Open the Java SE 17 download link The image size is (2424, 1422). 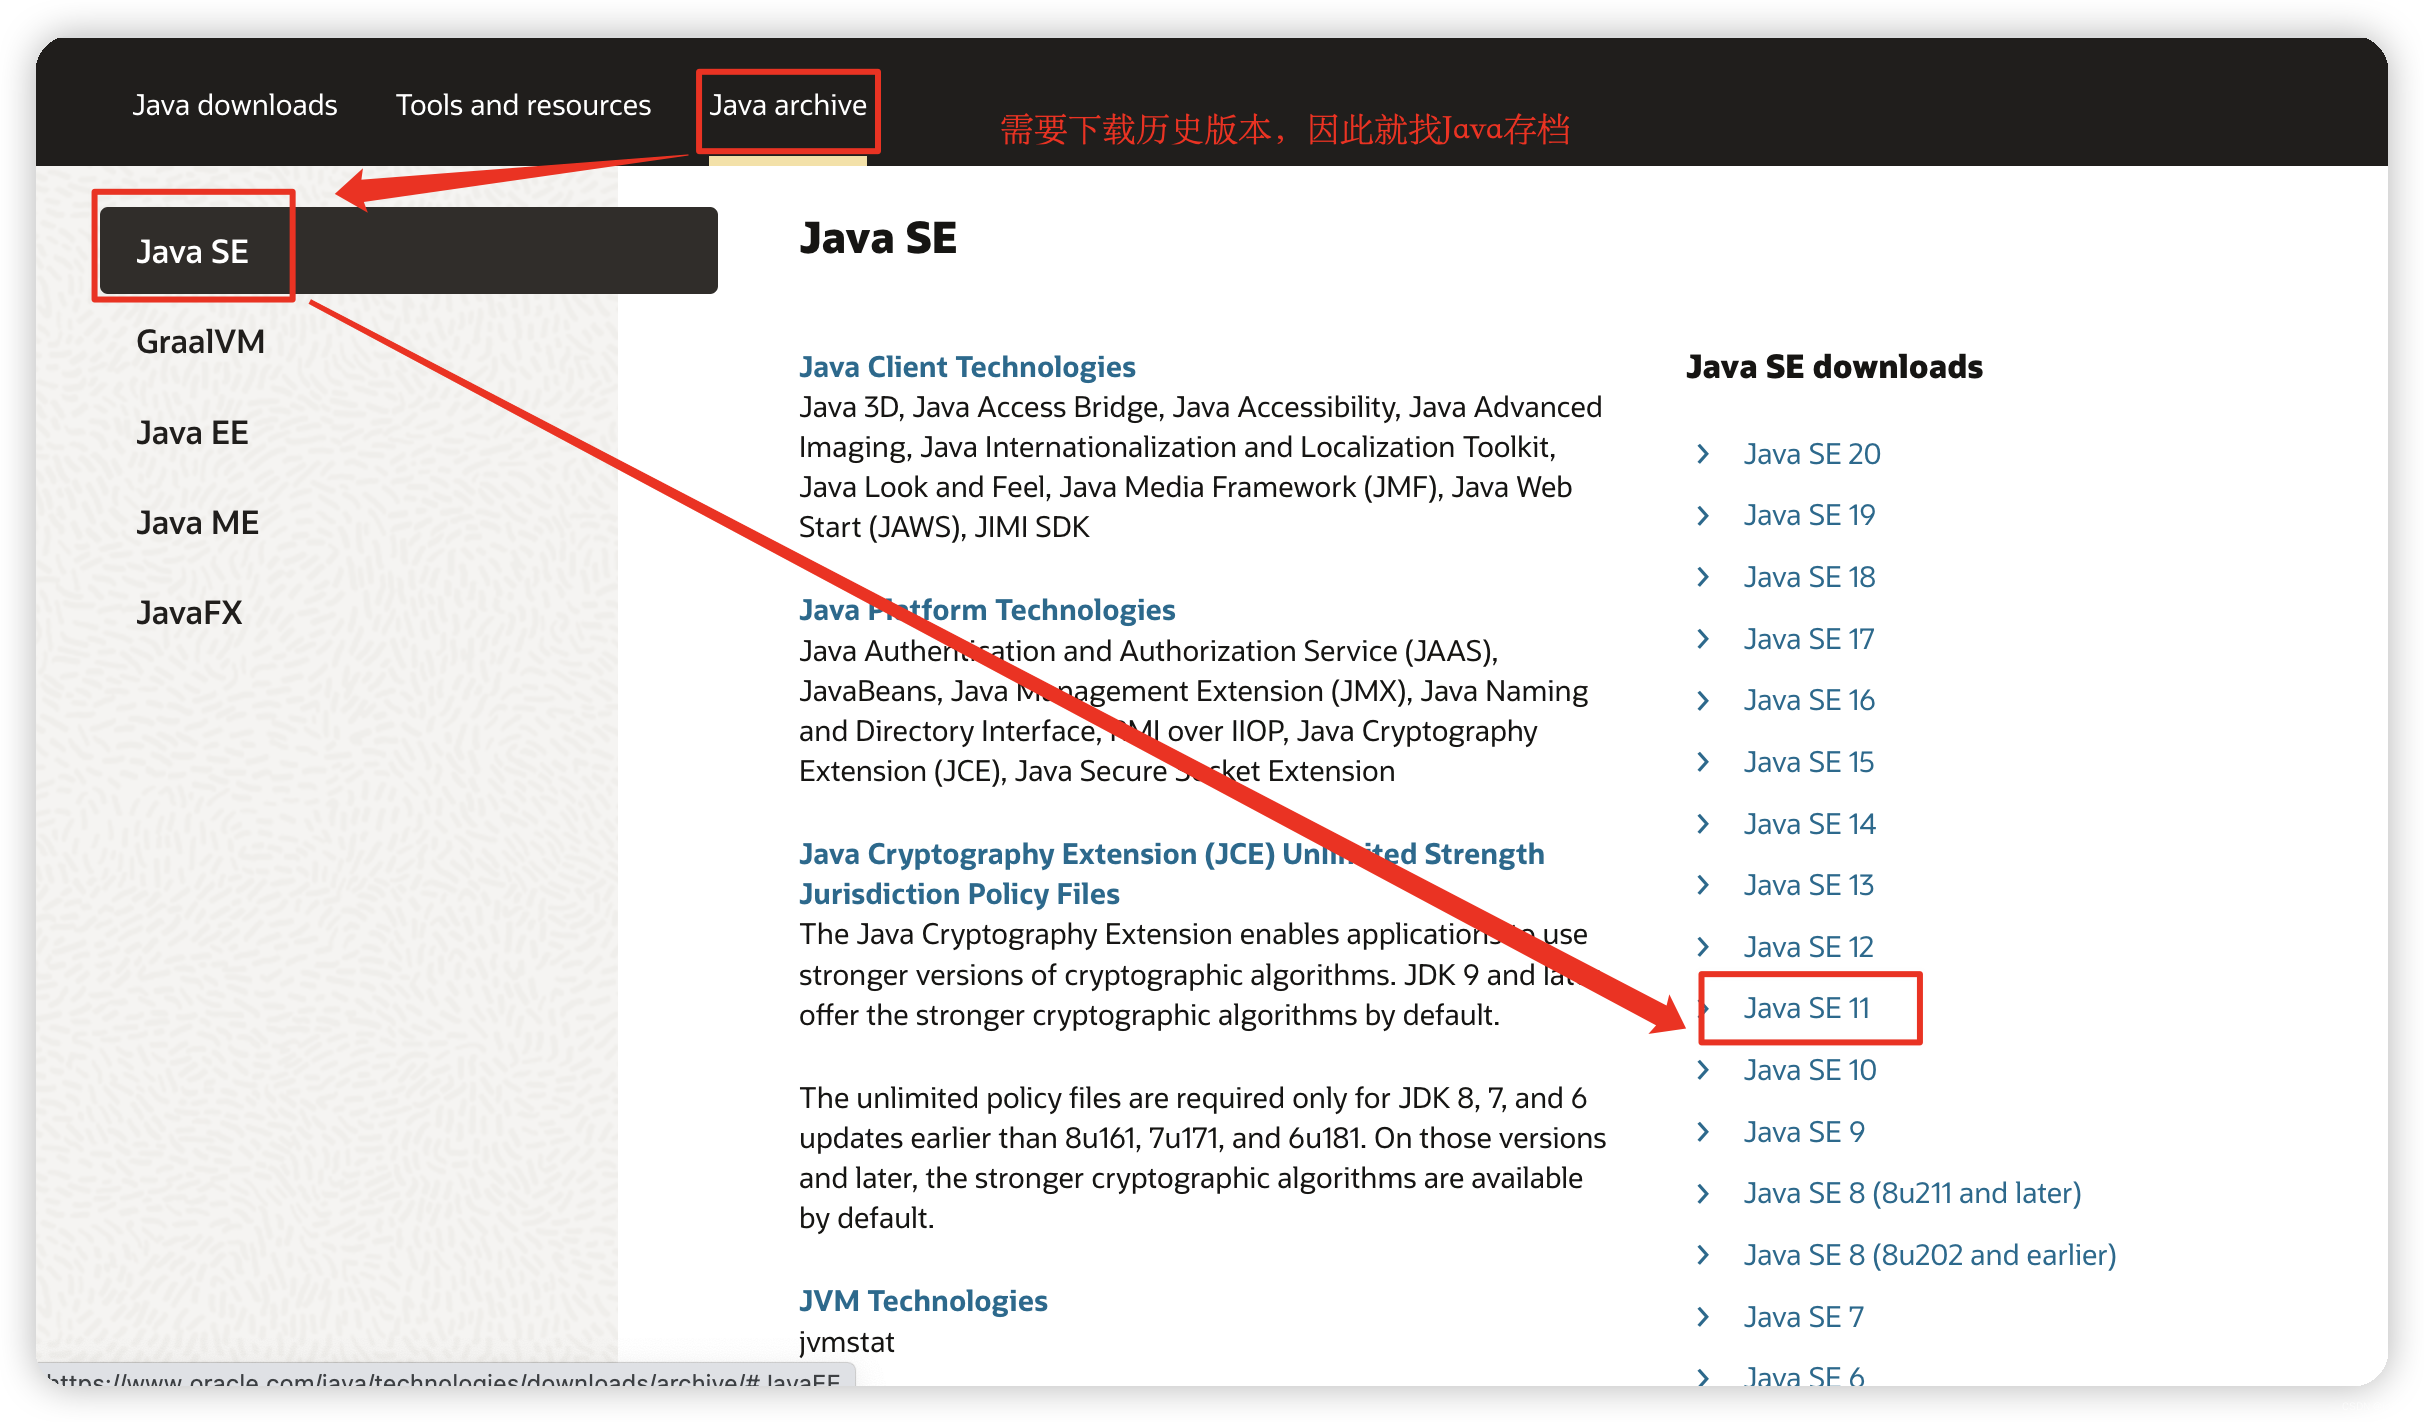pyautogui.click(x=1808, y=639)
